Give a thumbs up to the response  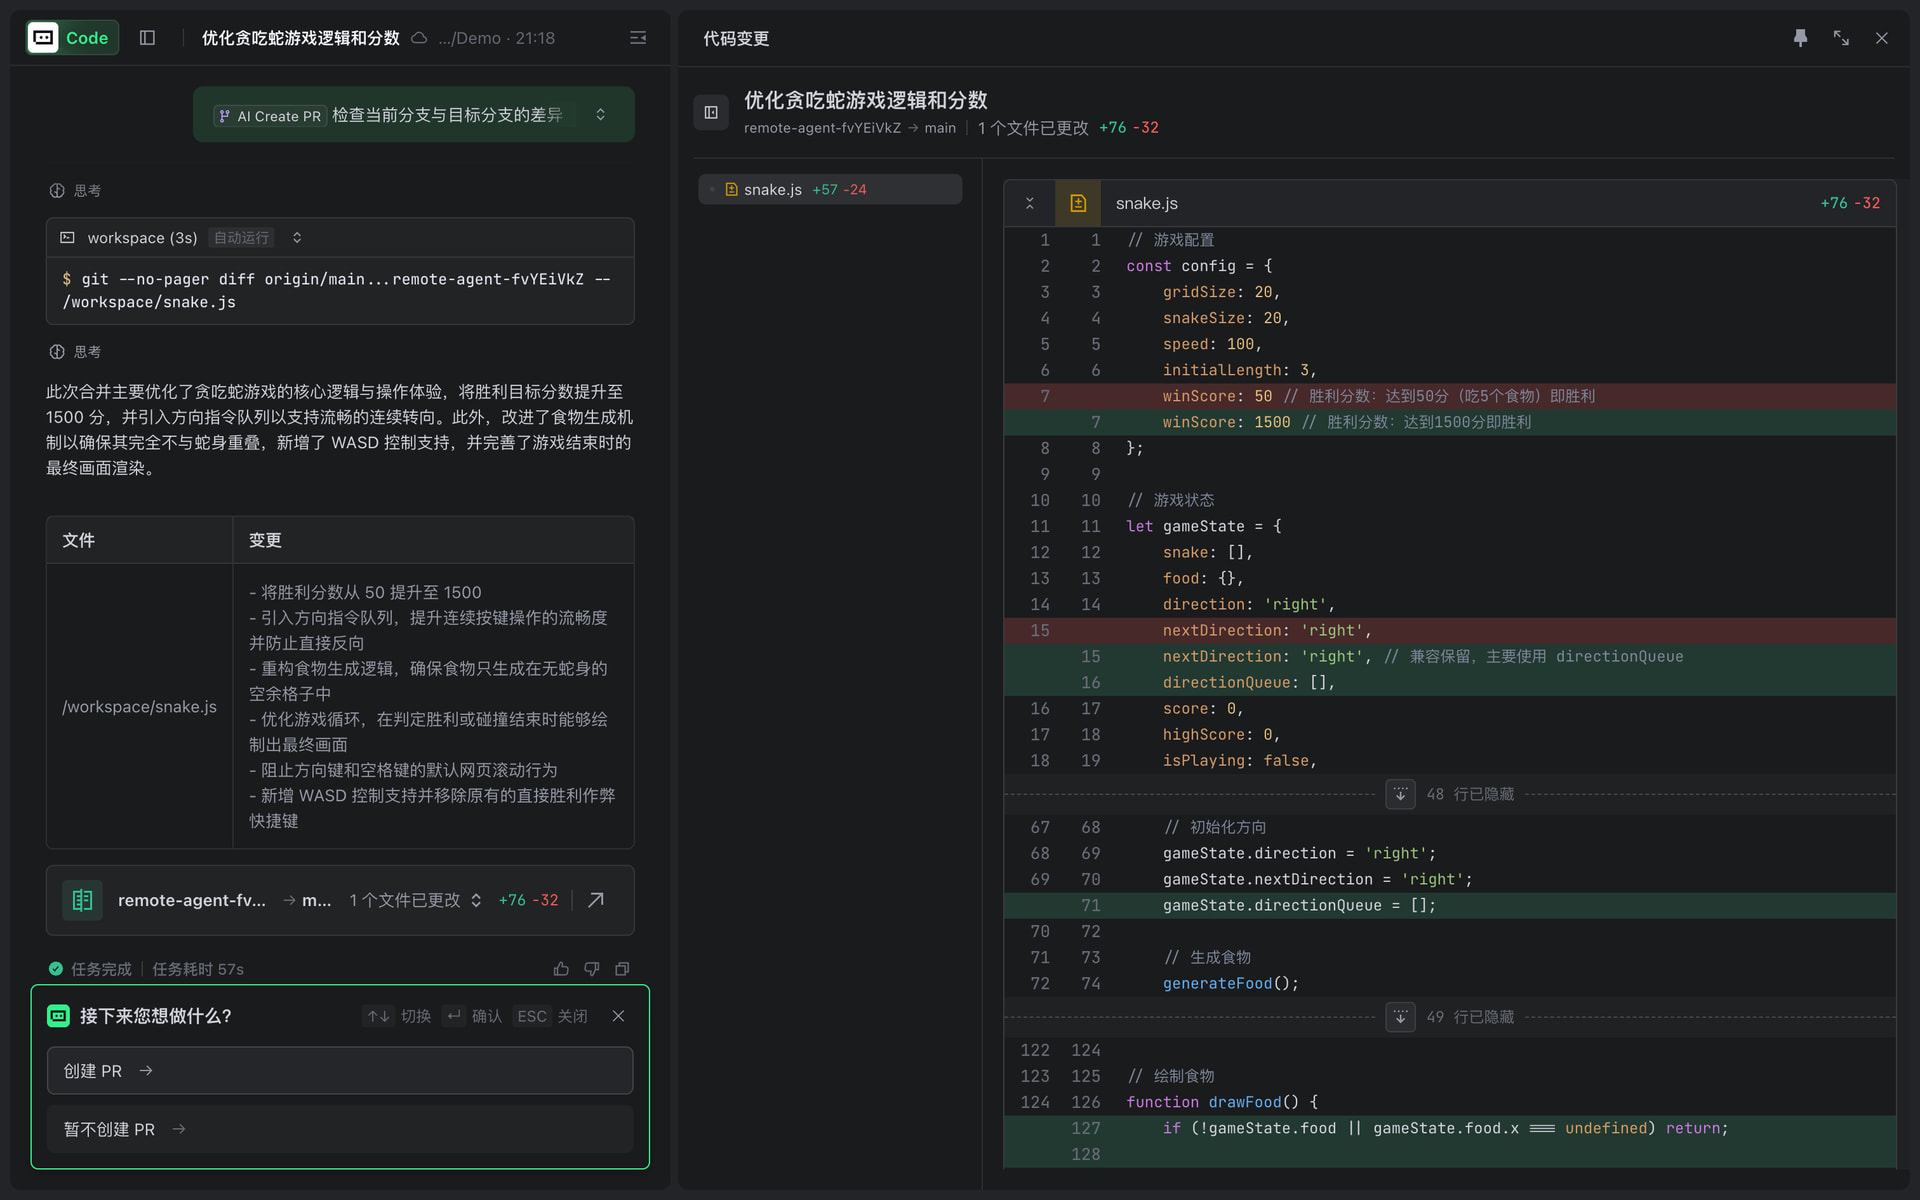[x=561, y=969]
